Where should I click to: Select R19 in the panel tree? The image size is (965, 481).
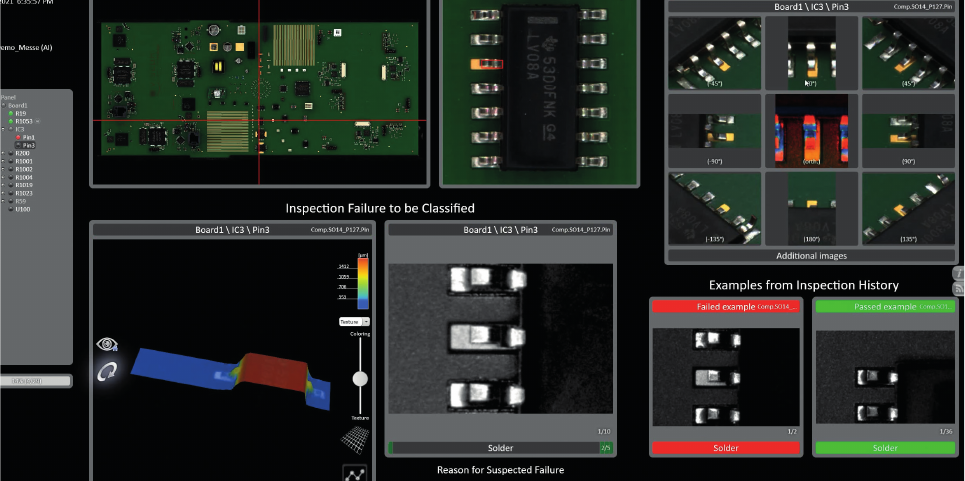[x=21, y=113]
